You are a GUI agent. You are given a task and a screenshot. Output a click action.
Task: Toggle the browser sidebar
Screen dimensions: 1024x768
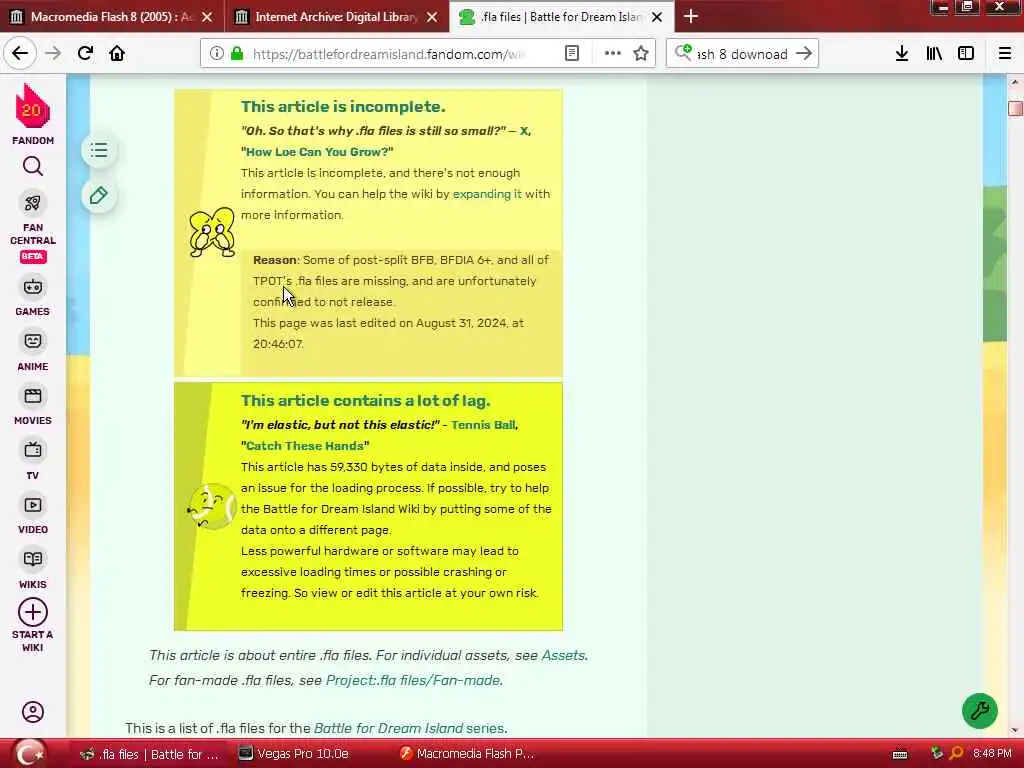point(966,54)
